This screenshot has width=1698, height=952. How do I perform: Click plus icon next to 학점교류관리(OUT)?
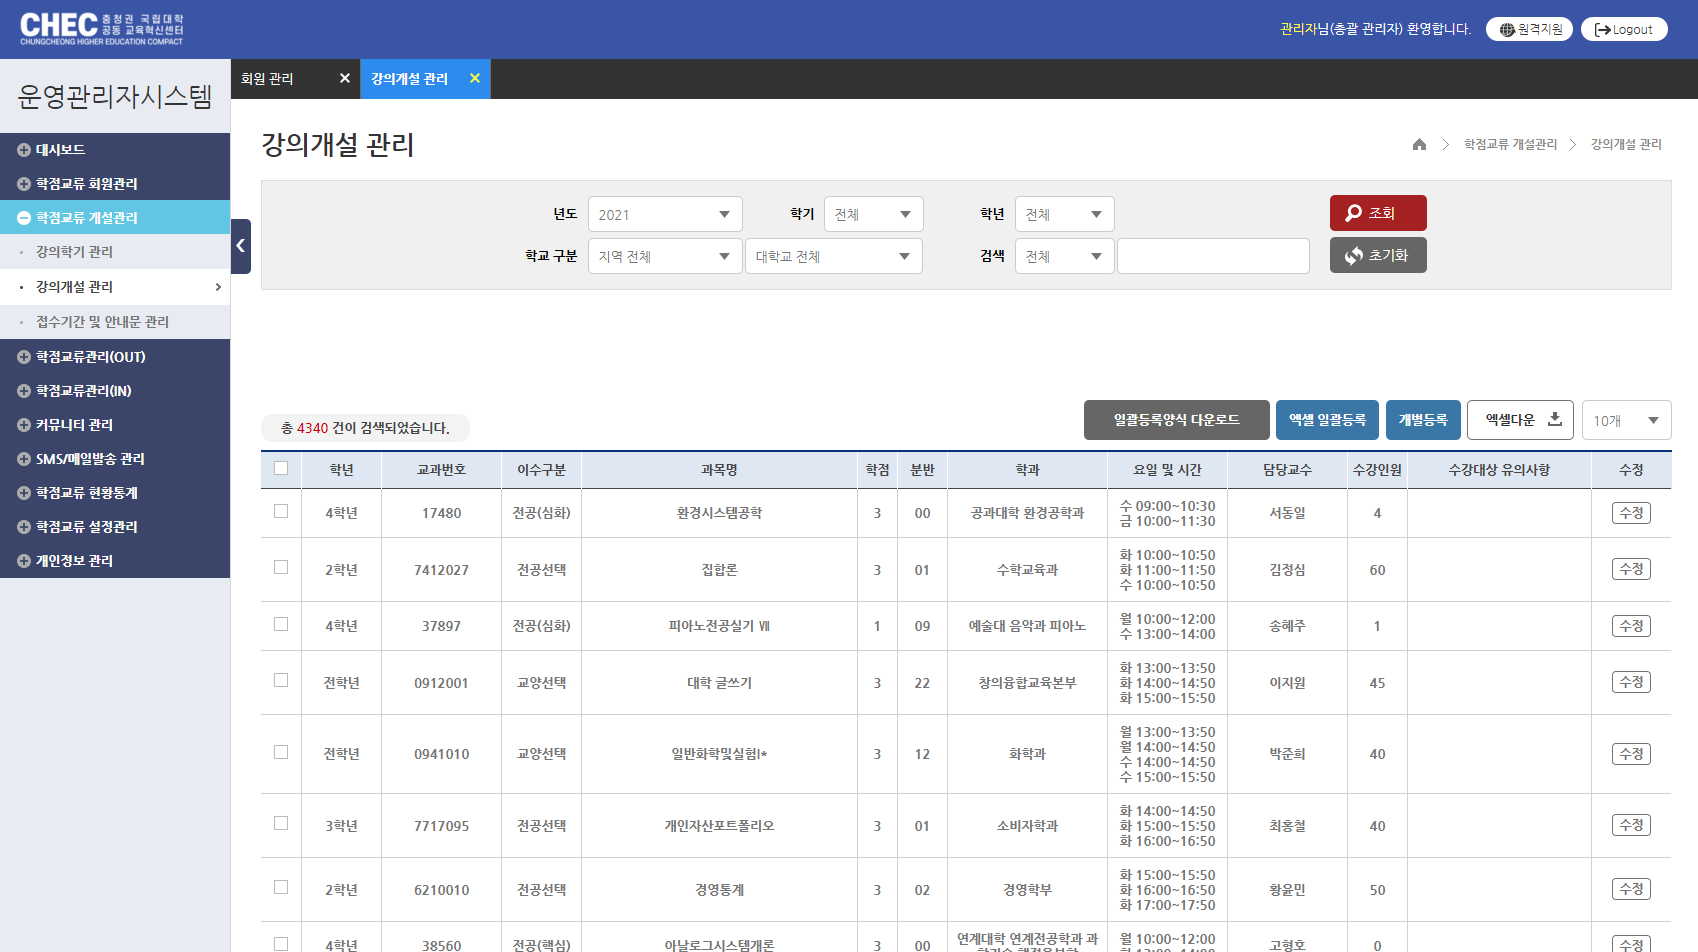tap(24, 357)
